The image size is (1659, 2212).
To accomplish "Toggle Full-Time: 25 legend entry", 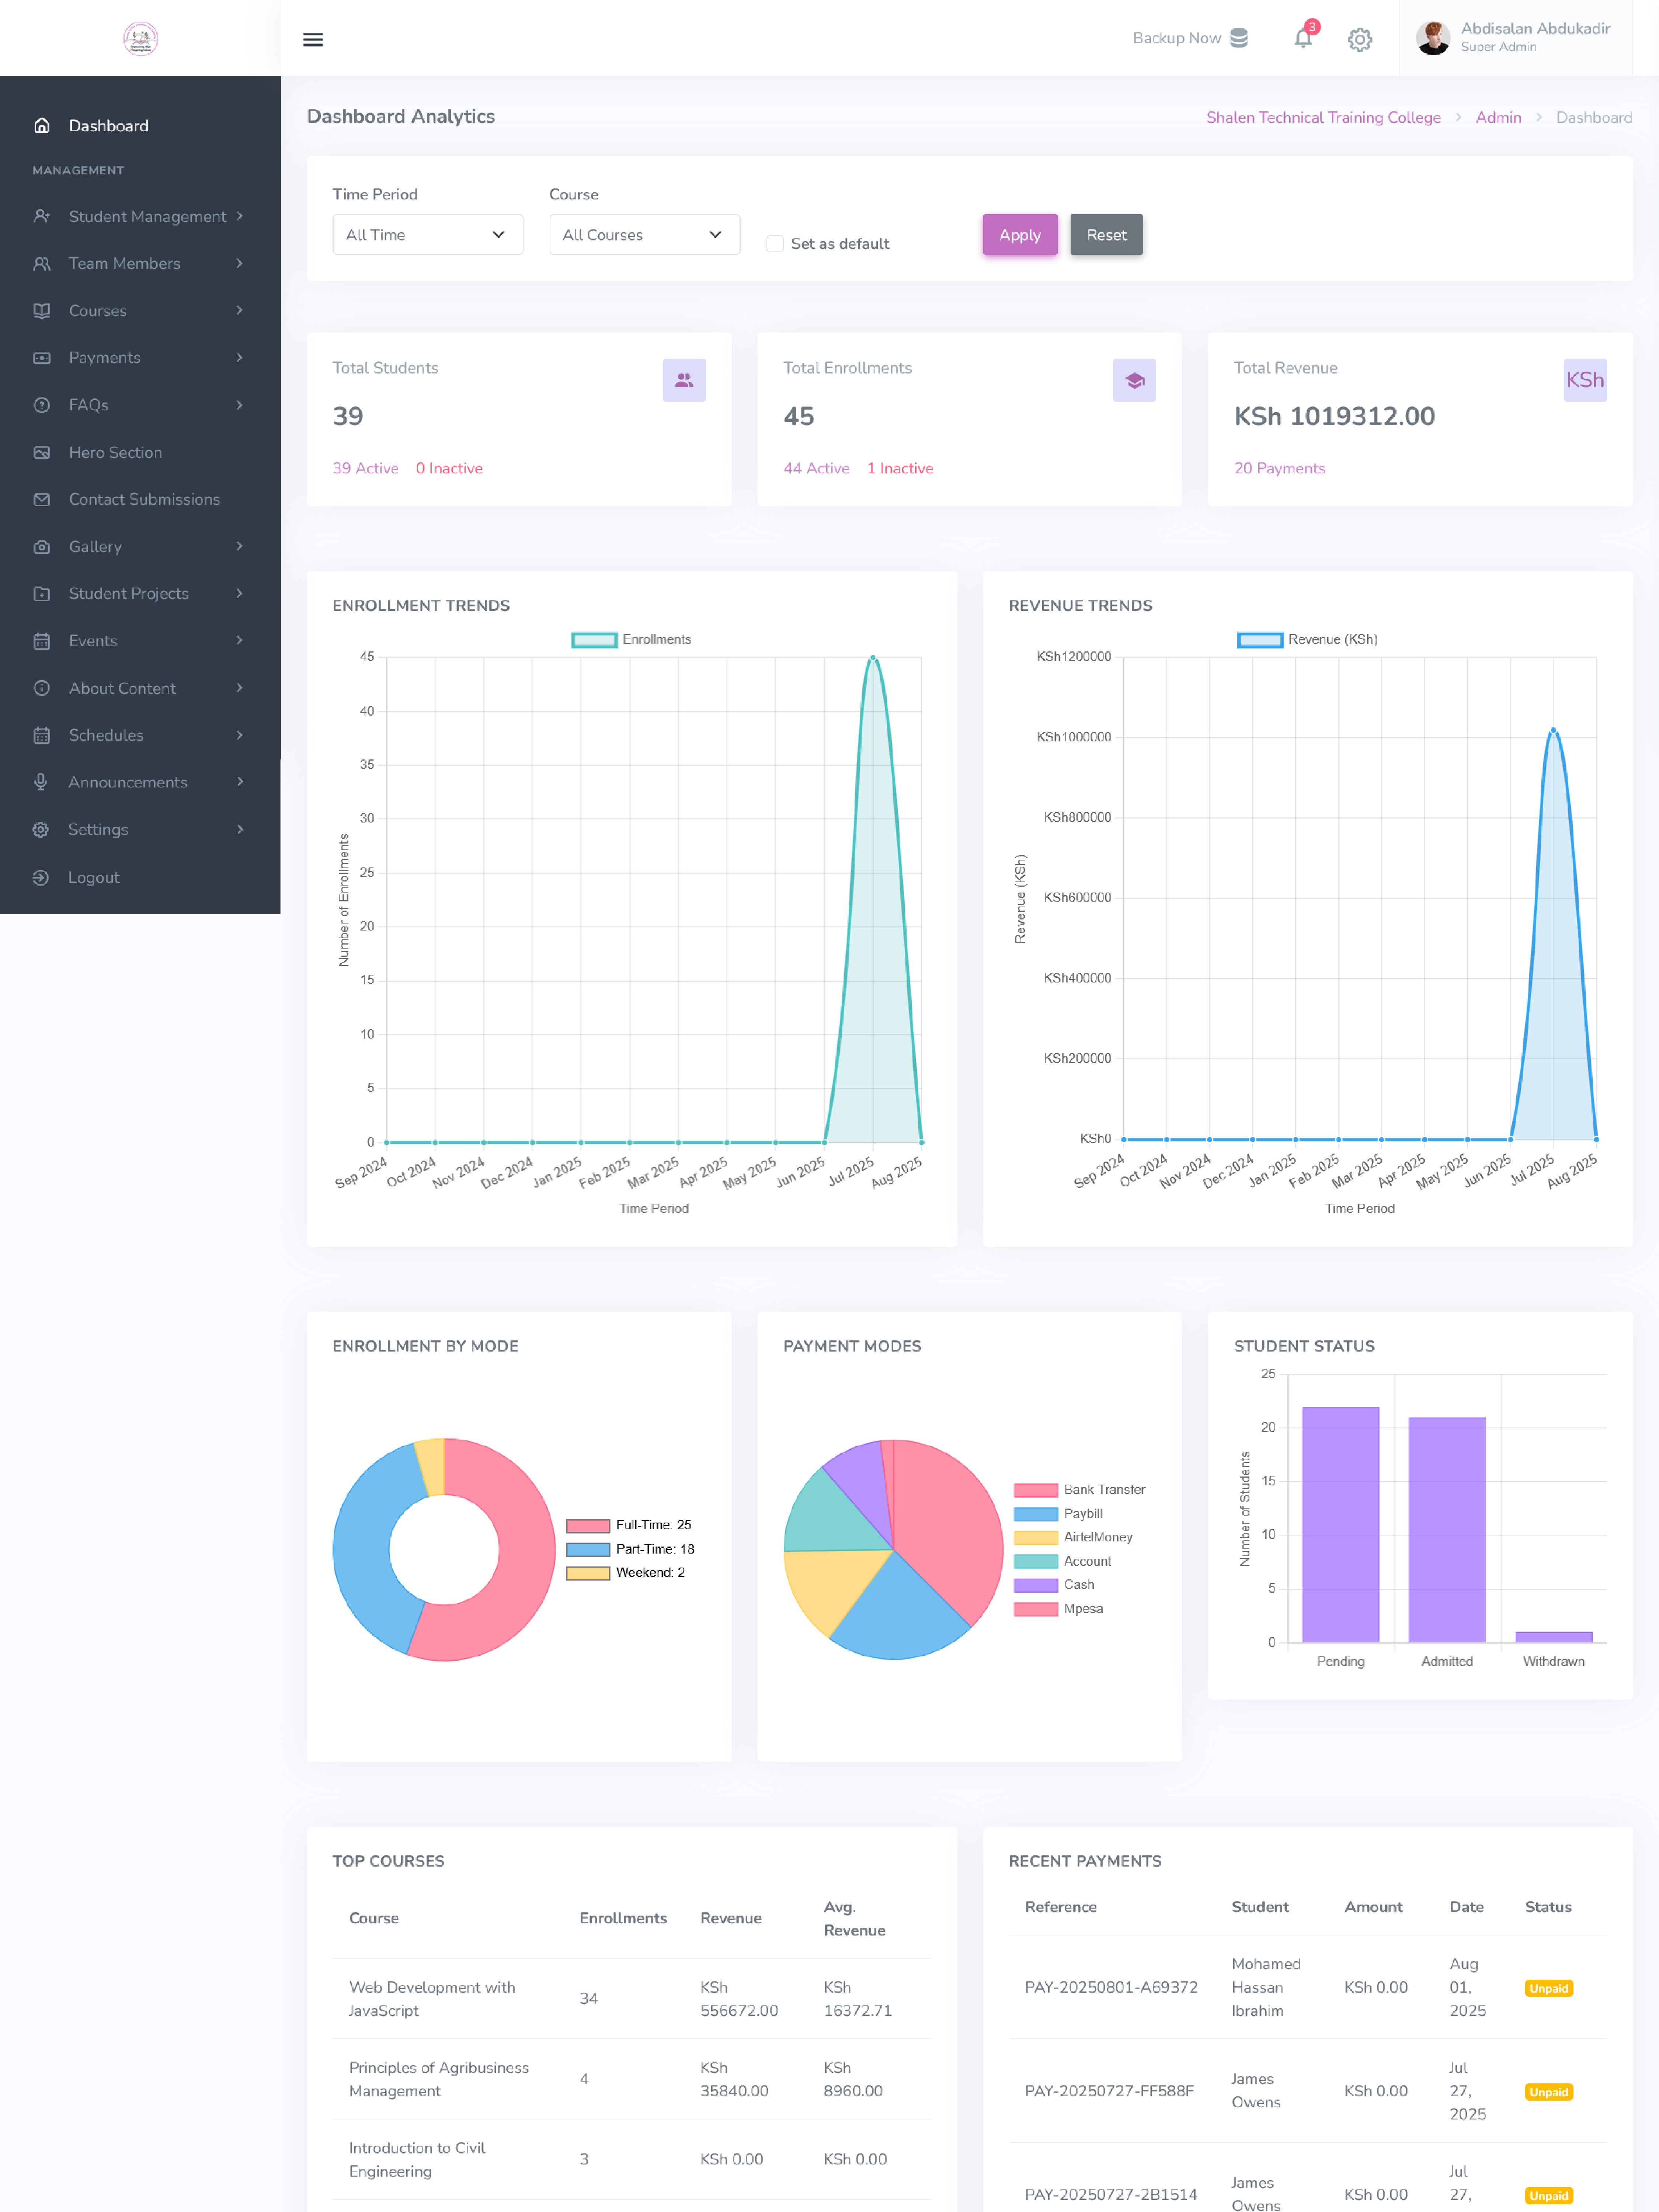I will pyautogui.click(x=629, y=1525).
